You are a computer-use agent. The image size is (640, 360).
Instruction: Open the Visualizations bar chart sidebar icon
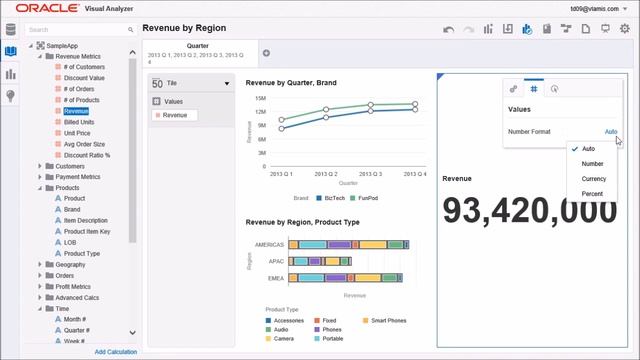[x=11, y=74]
